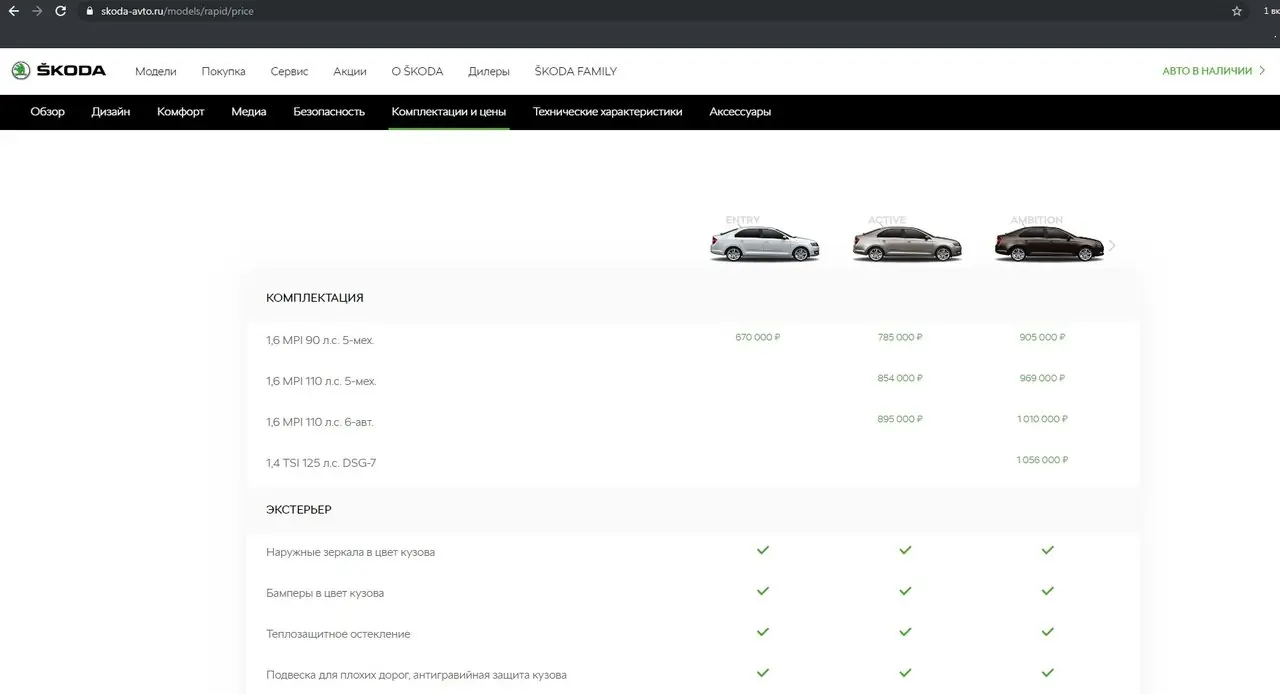Open the О ŠKODA menu
Viewport: 1280px width, 694px height.
(x=417, y=72)
